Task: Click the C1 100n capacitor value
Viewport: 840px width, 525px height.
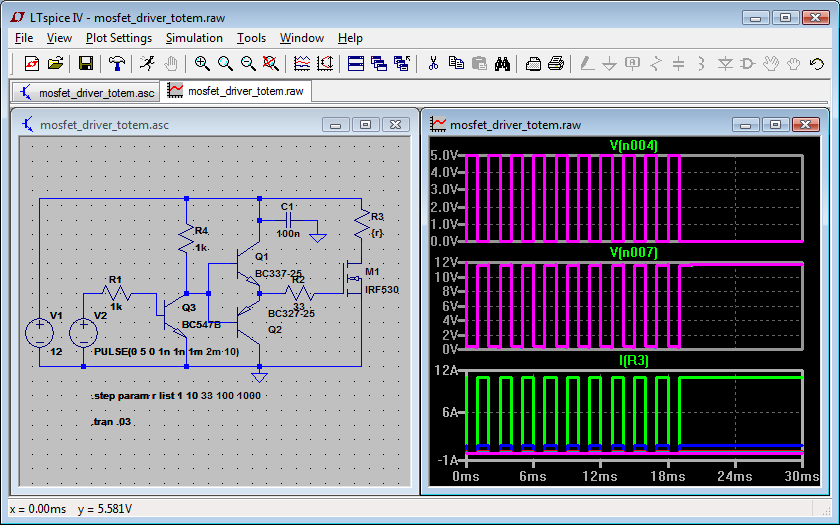Action: pos(288,234)
